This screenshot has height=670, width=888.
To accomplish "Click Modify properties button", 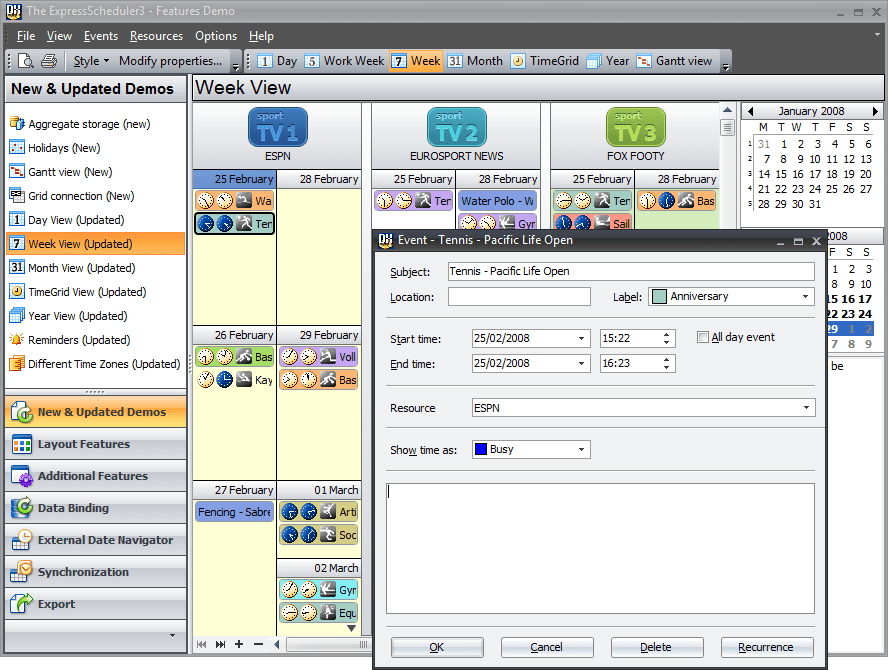I will pyautogui.click(x=170, y=61).
